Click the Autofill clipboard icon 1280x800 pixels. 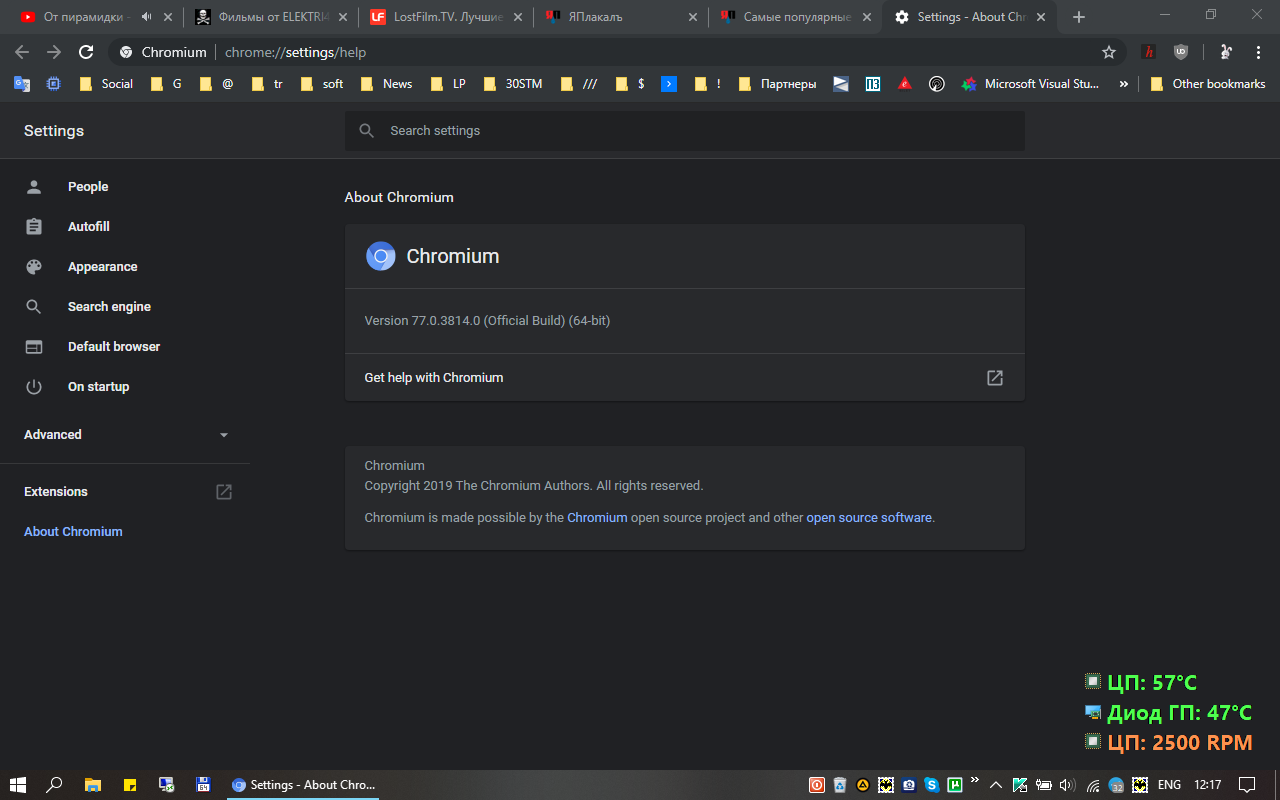coord(34,227)
